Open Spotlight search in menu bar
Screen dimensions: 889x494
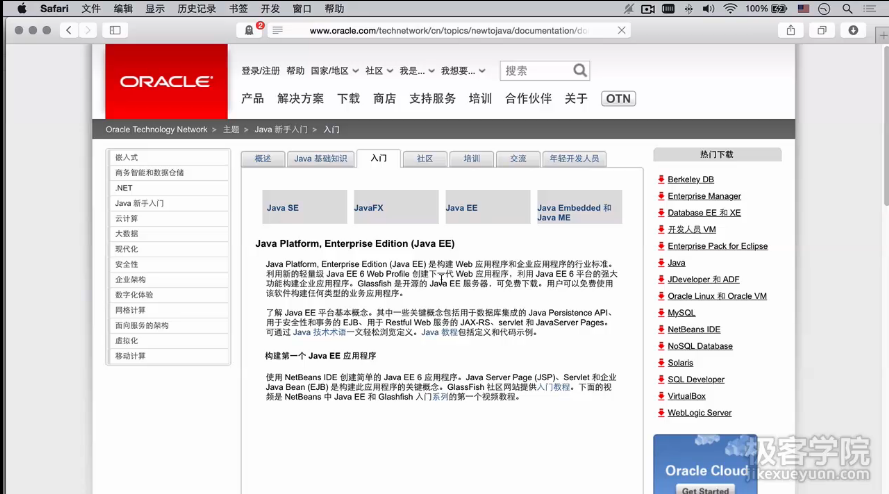(x=847, y=9)
